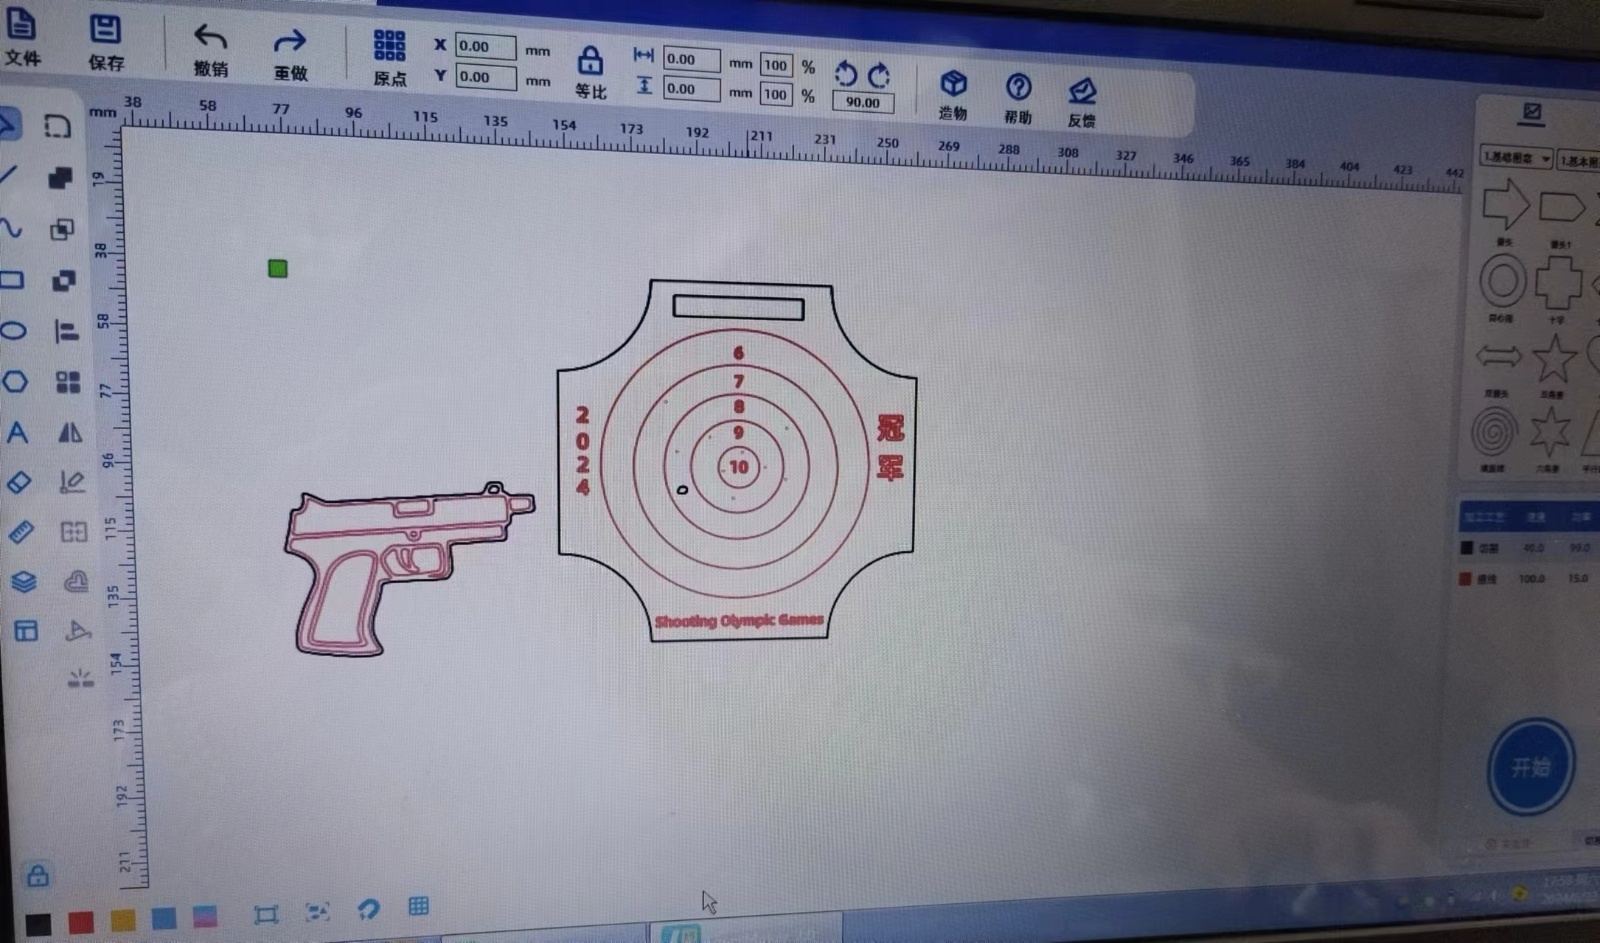Click the mirror flip tool icon
This screenshot has height=943, width=1600.
[70, 432]
